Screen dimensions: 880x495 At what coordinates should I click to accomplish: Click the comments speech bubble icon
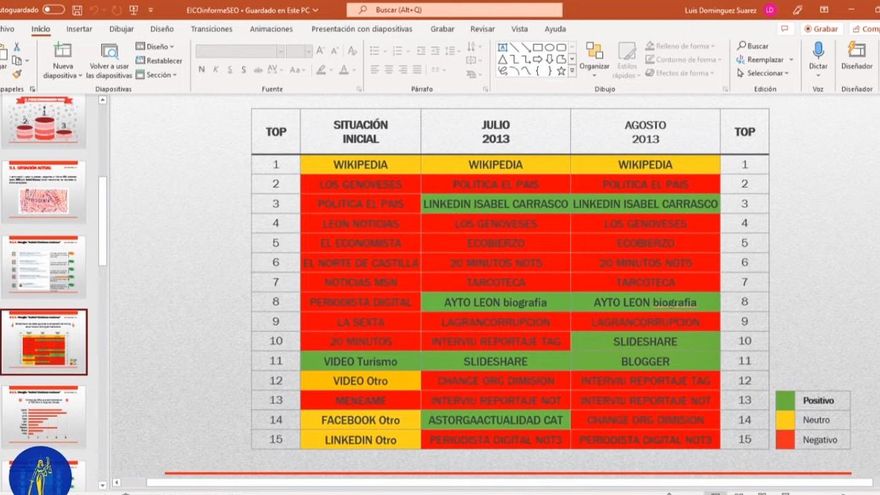[785, 29]
